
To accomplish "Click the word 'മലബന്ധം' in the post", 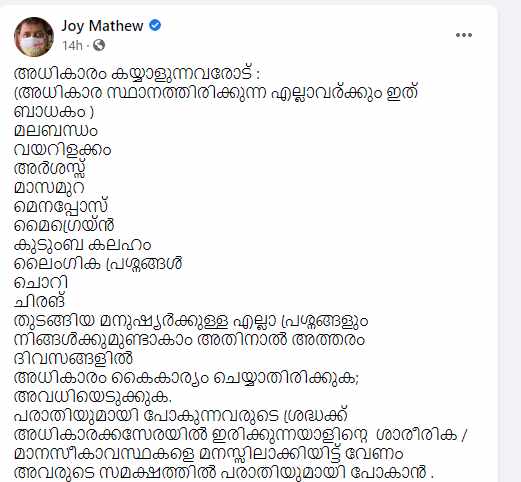I will 56,130.
